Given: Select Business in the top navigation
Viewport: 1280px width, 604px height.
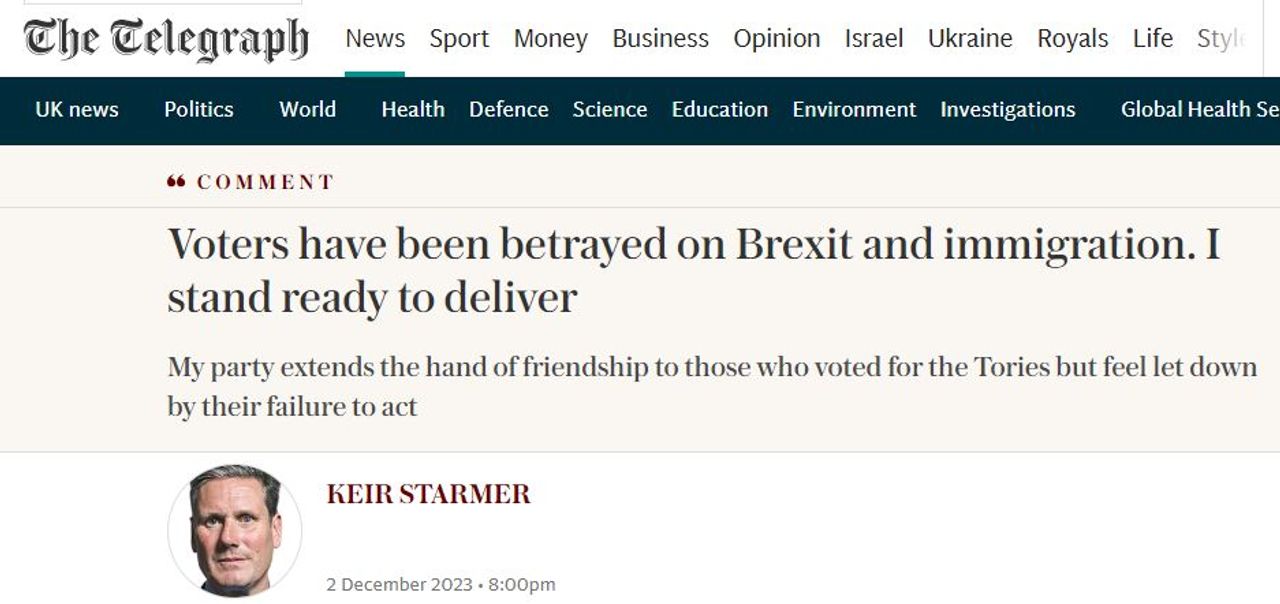Looking at the screenshot, I should [660, 39].
